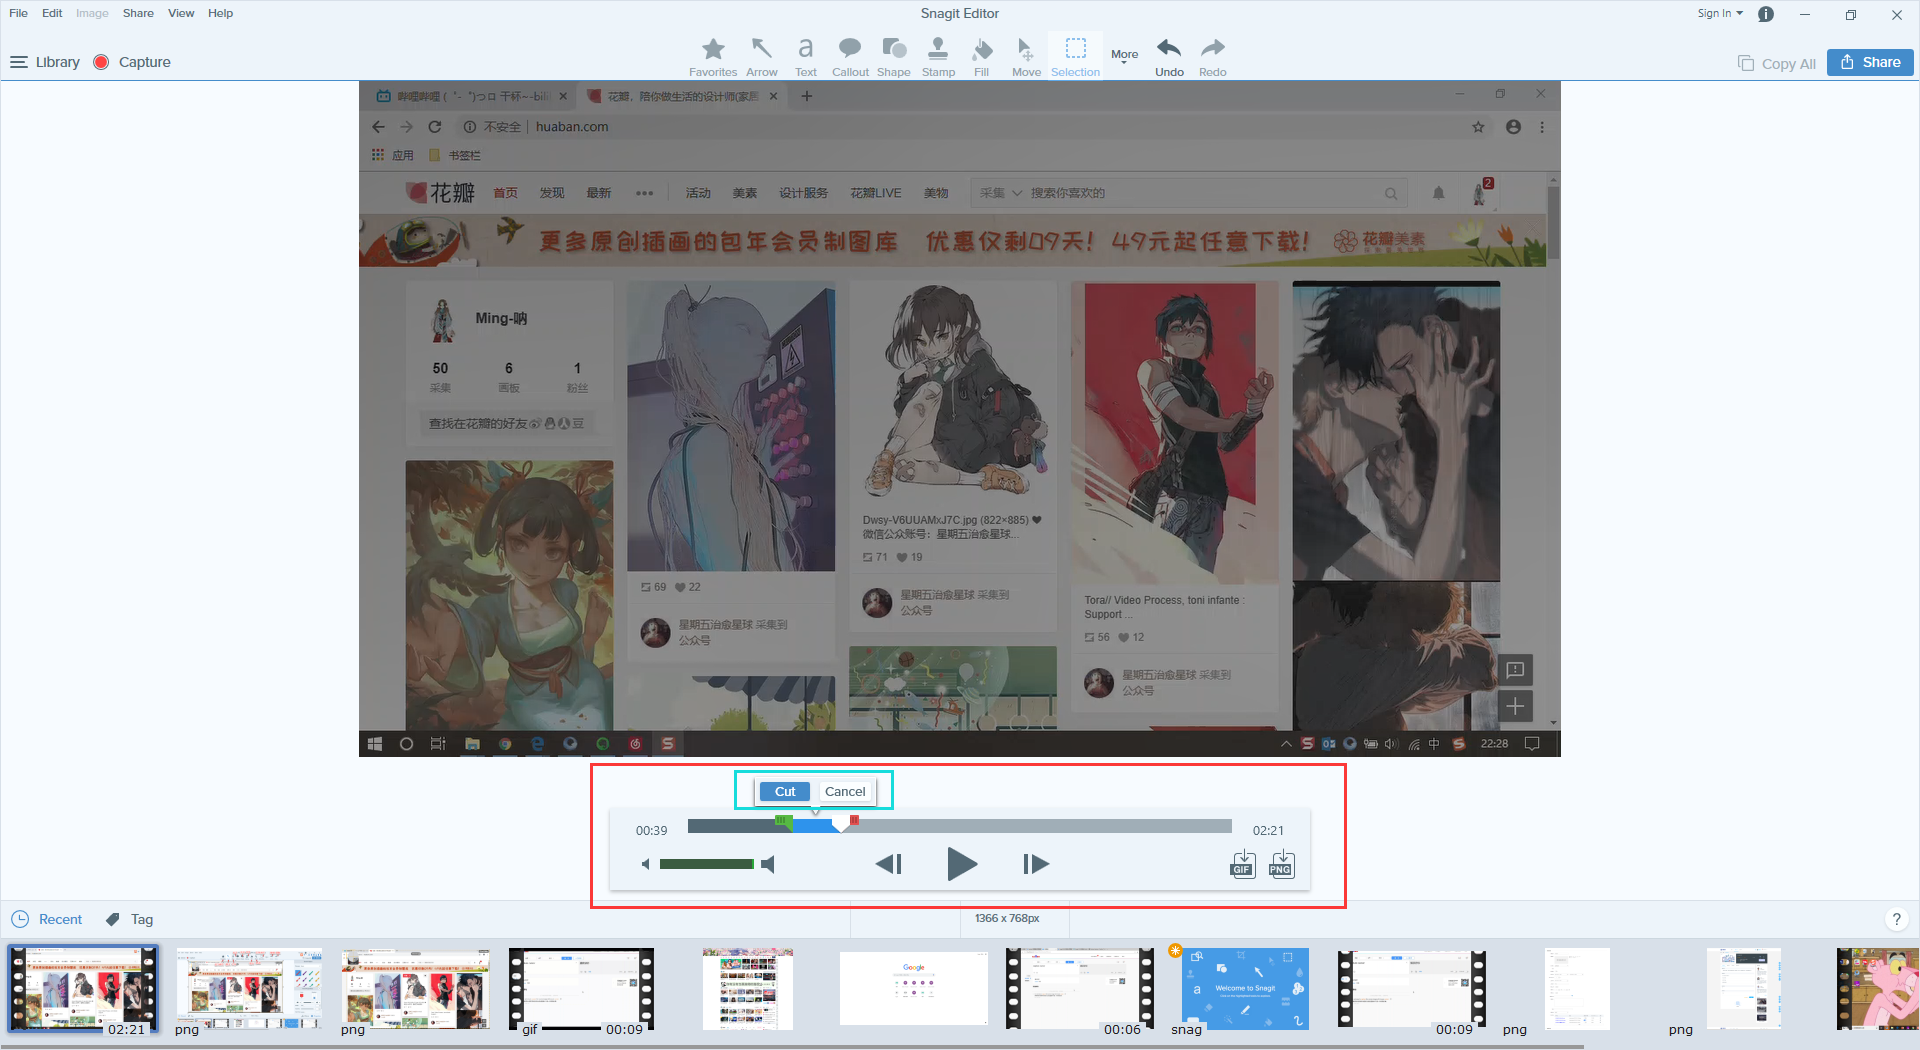This screenshot has width=1920, height=1050.
Task: Open the help question mark button
Action: pos(1896,919)
